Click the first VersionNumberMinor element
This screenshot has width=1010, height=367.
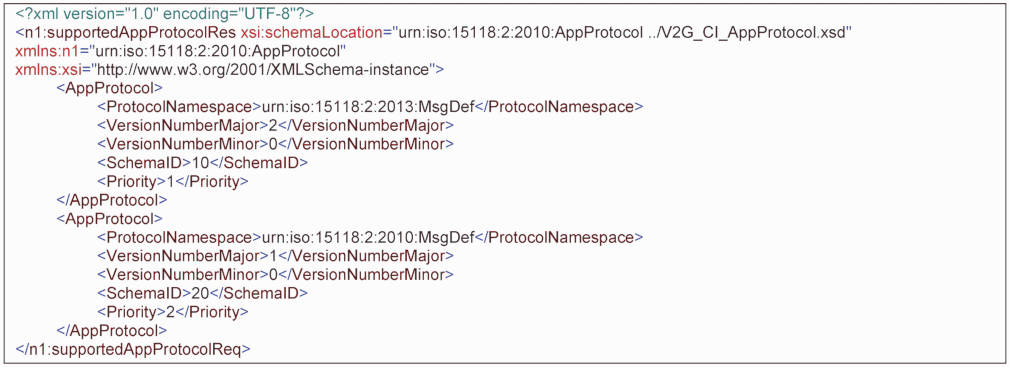point(275,144)
